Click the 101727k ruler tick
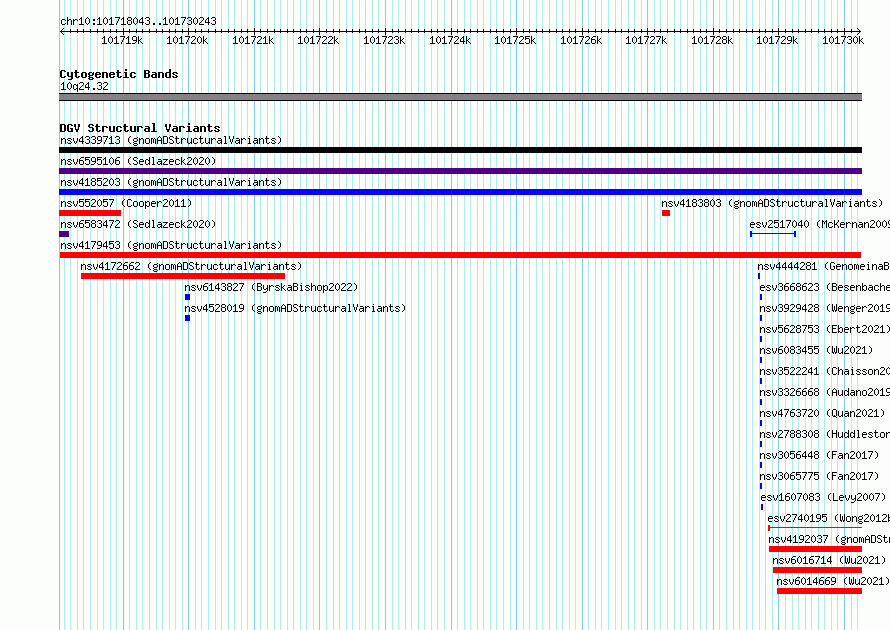Screen dimensions: 890x630 (646, 40)
